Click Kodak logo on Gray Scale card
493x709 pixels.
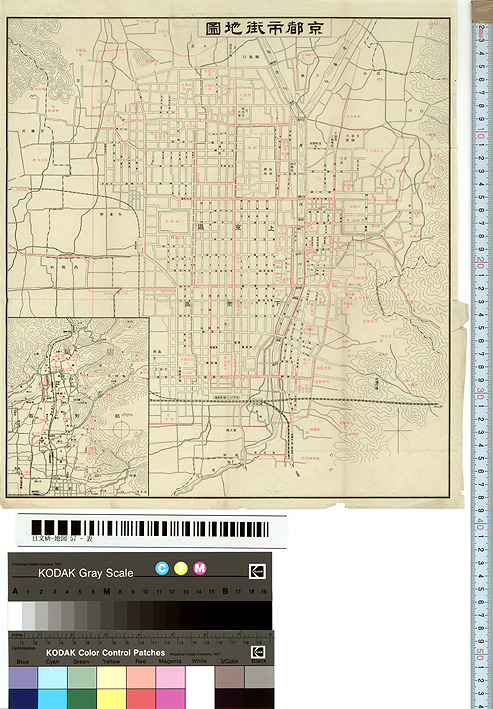(x=257, y=572)
